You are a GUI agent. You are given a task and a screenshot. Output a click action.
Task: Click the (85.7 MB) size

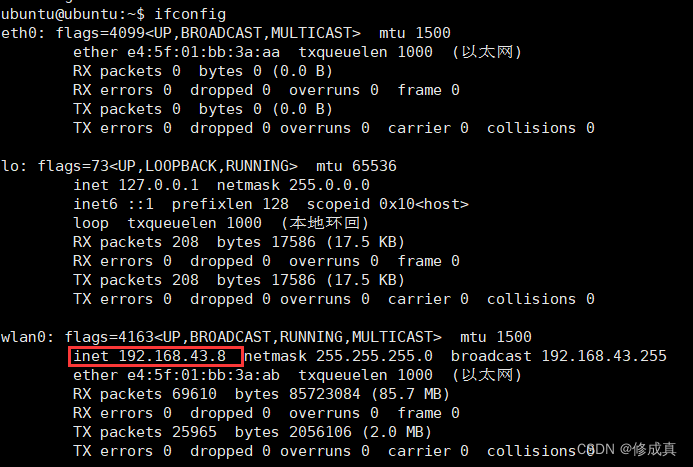pyautogui.click(x=410, y=394)
